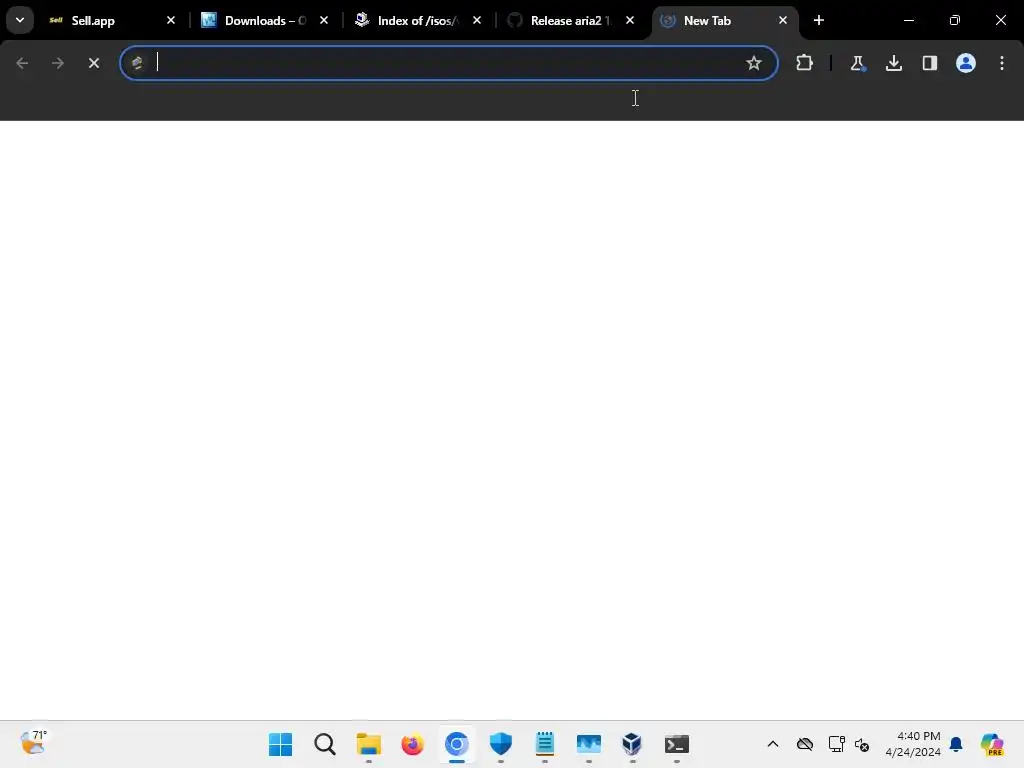The width and height of the screenshot is (1024, 768).
Task: Toggle the side panel
Action: point(930,63)
